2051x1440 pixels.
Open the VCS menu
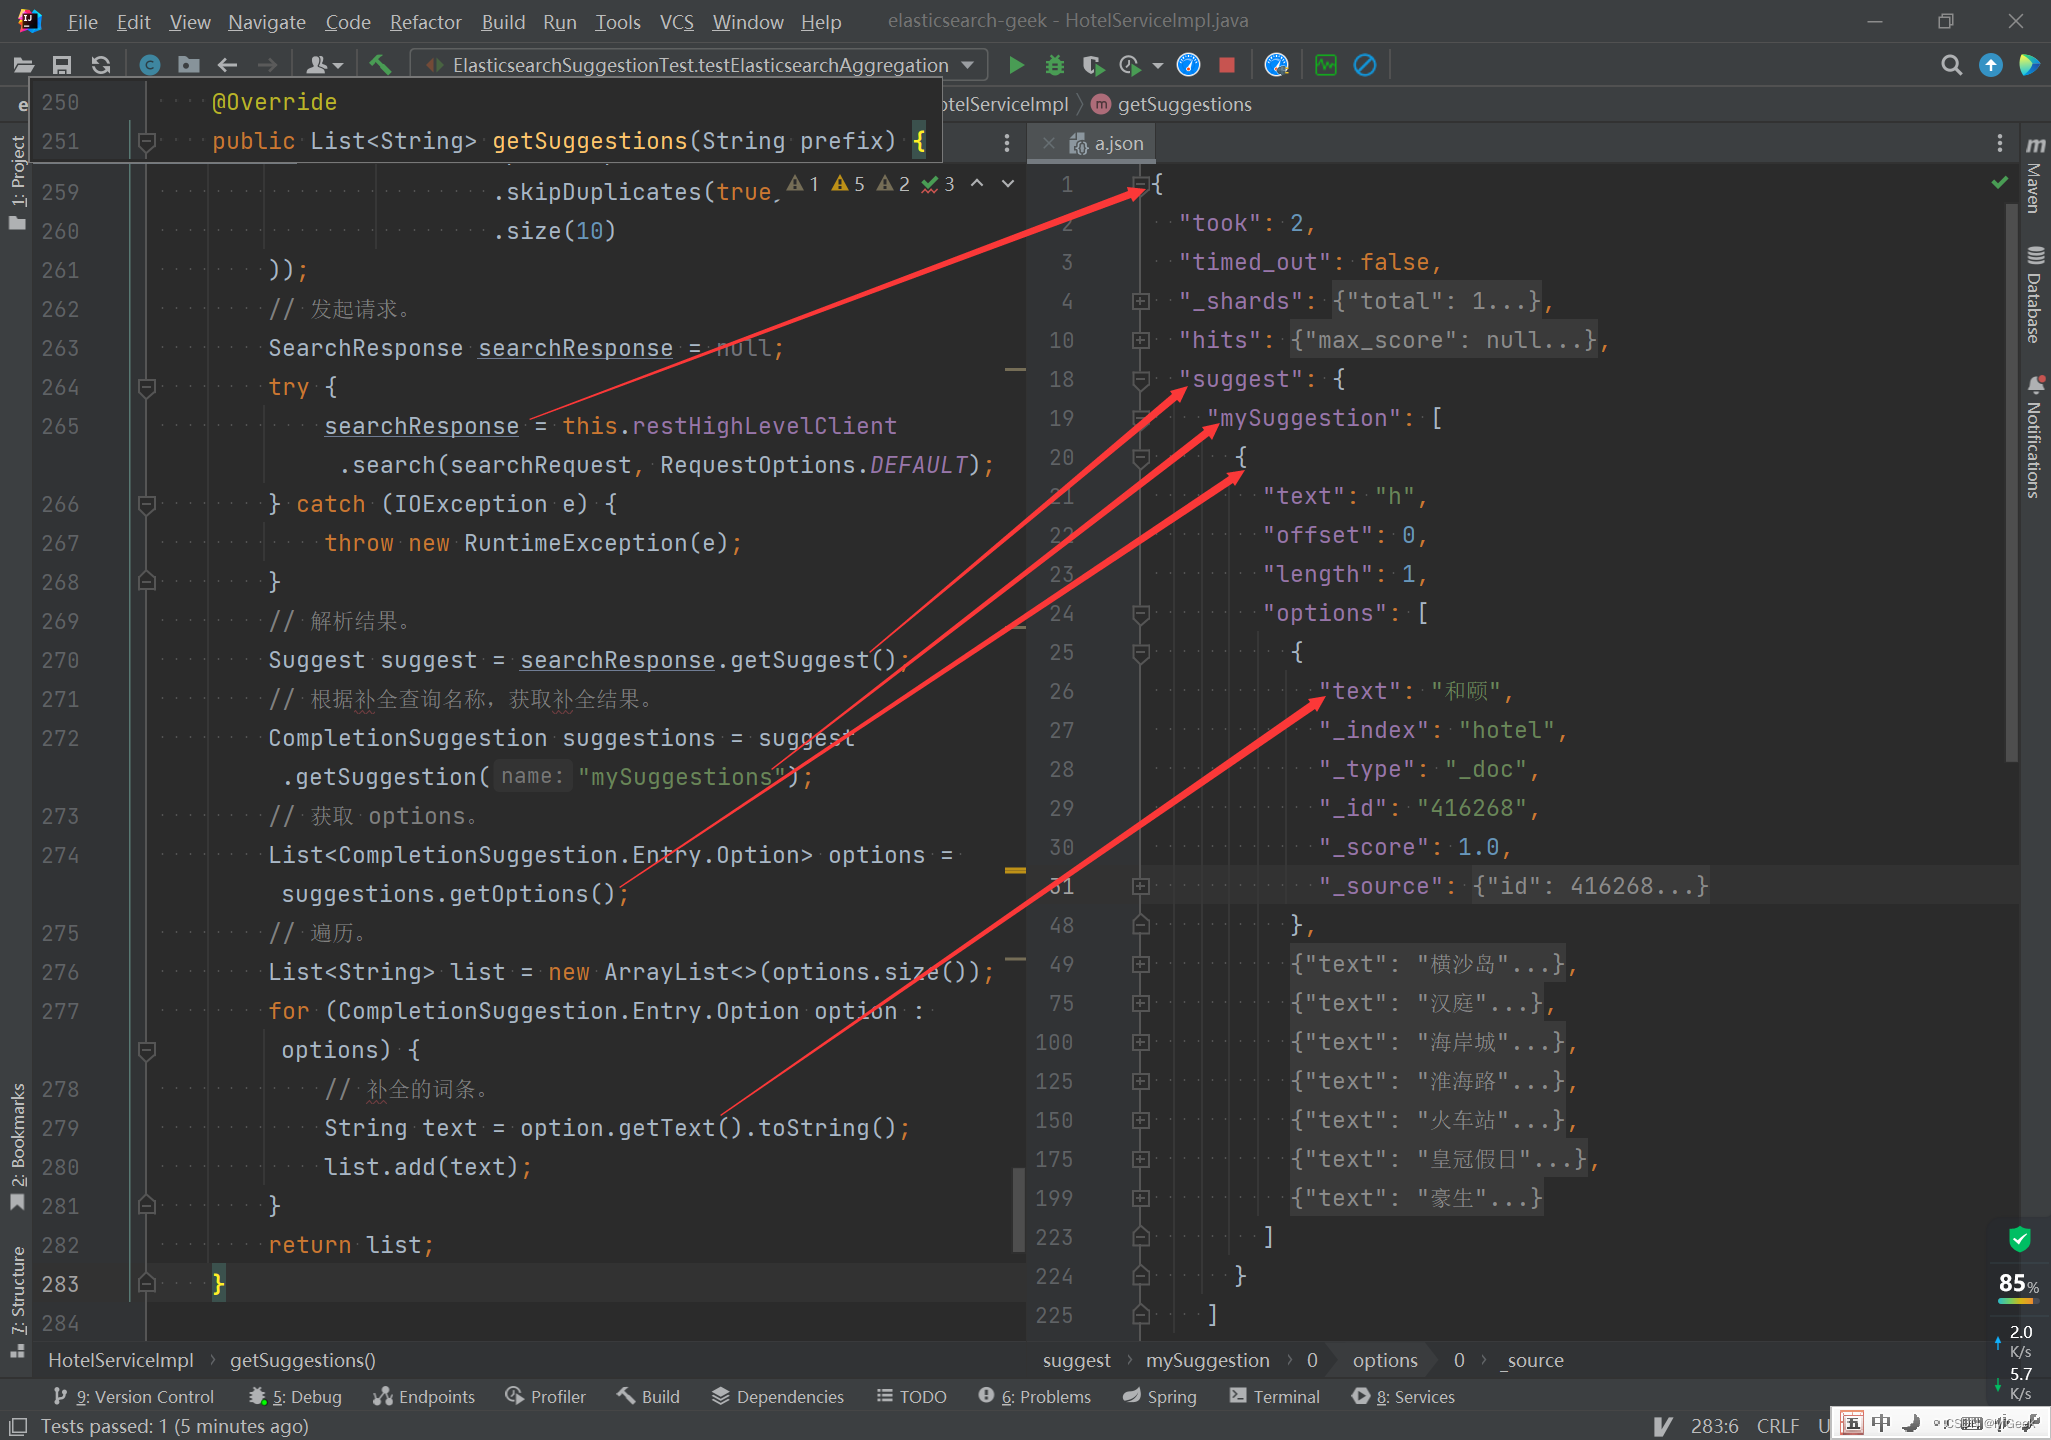[676, 21]
